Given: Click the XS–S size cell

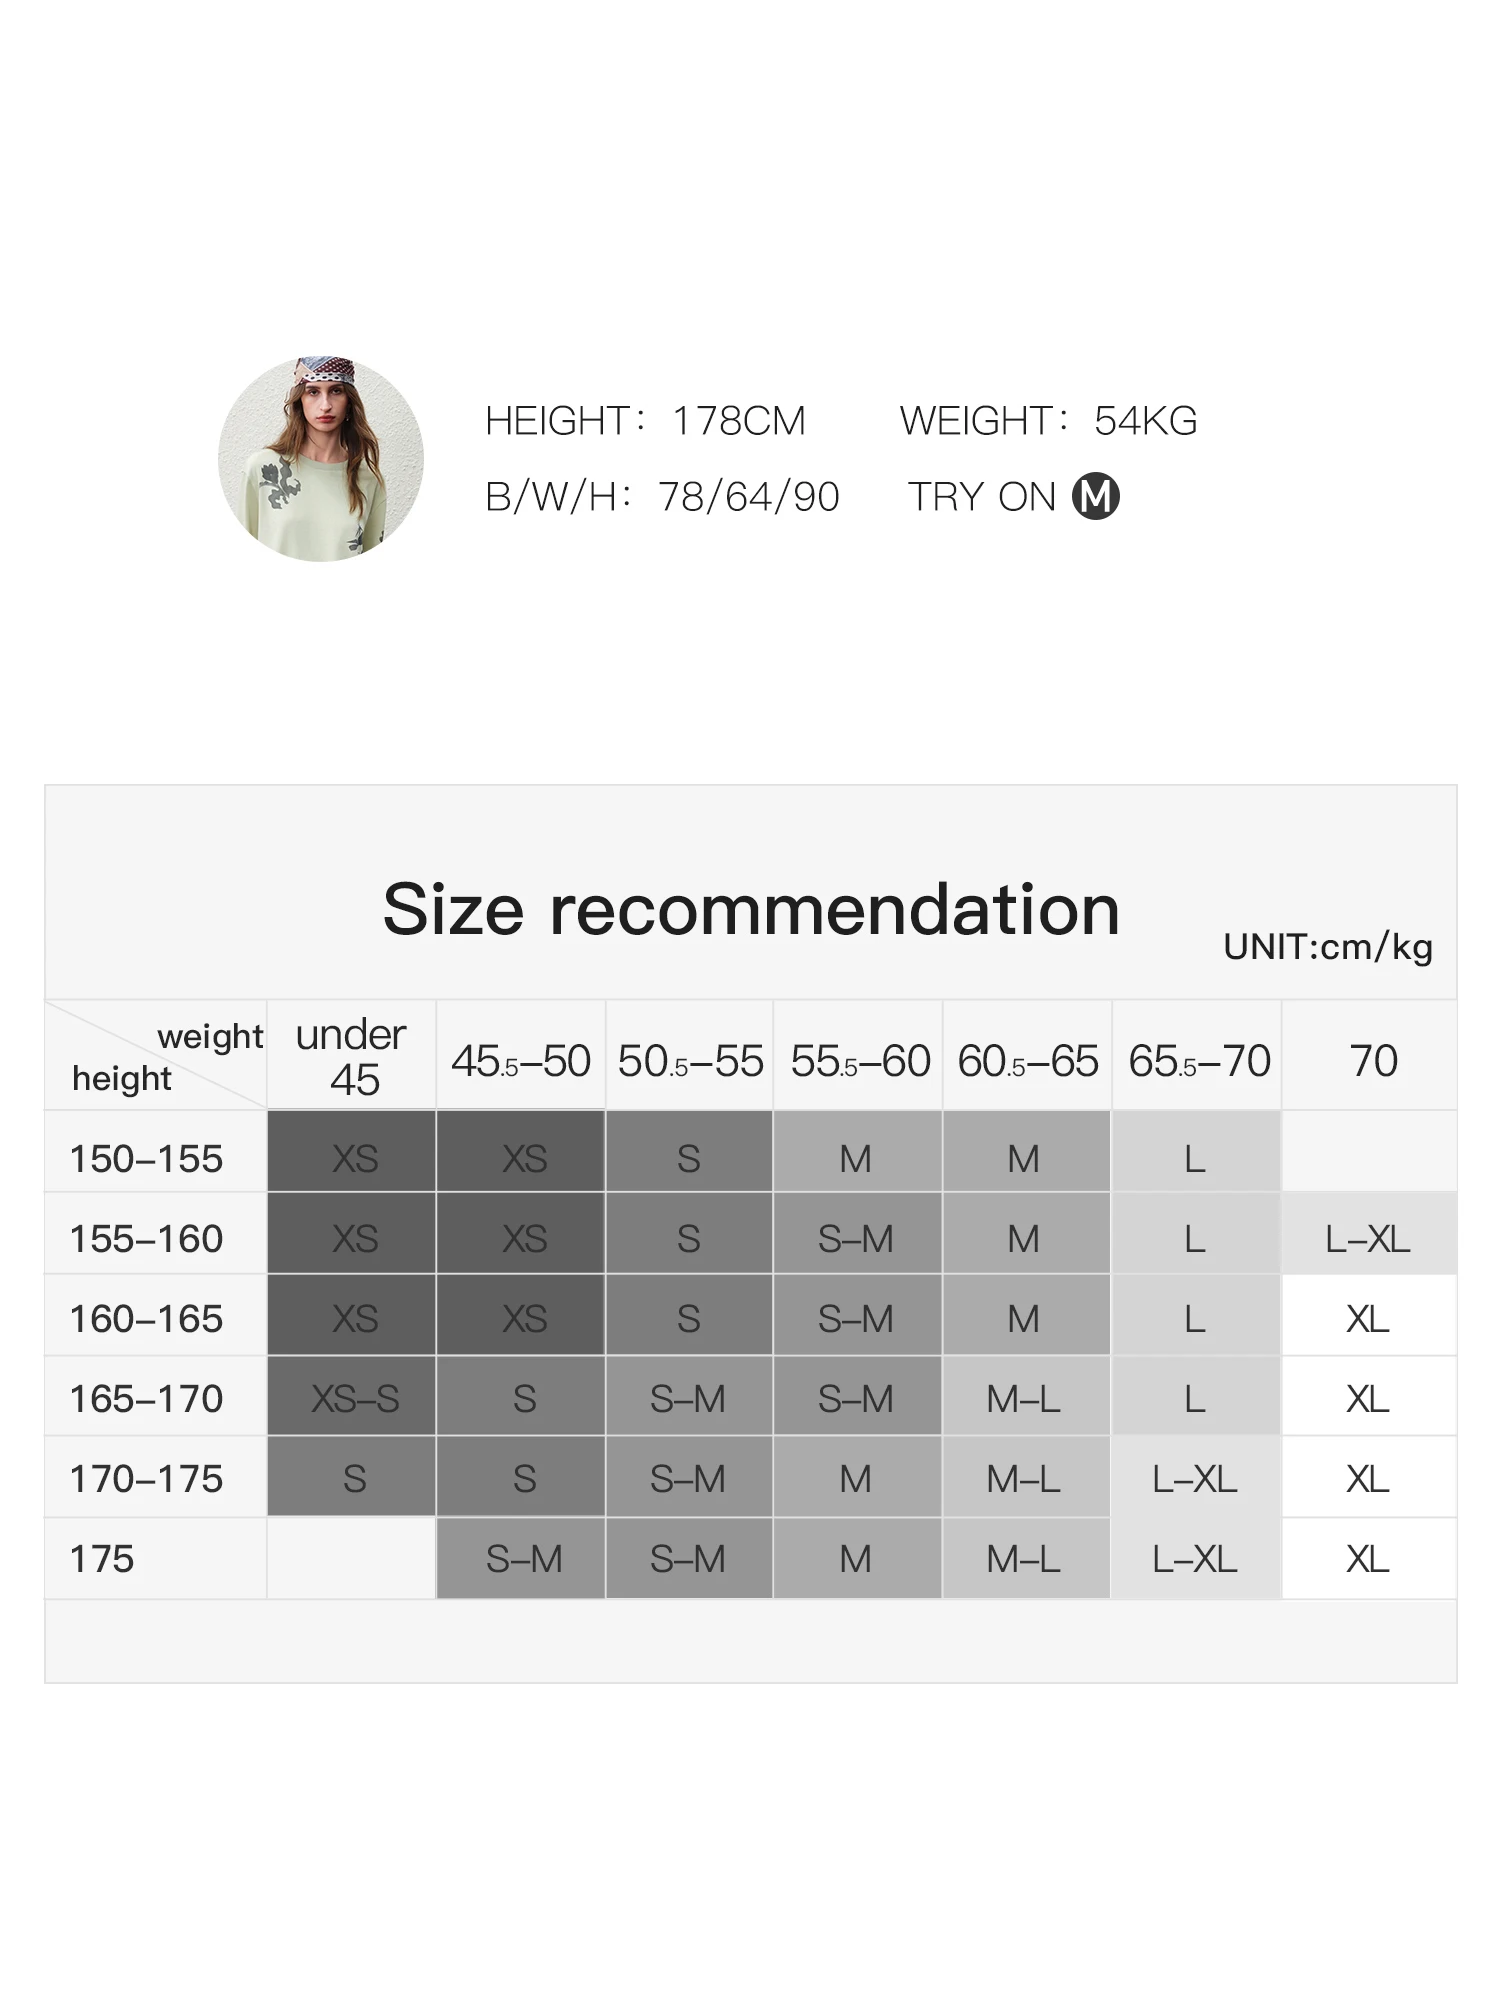Looking at the screenshot, I should [354, 1399].
